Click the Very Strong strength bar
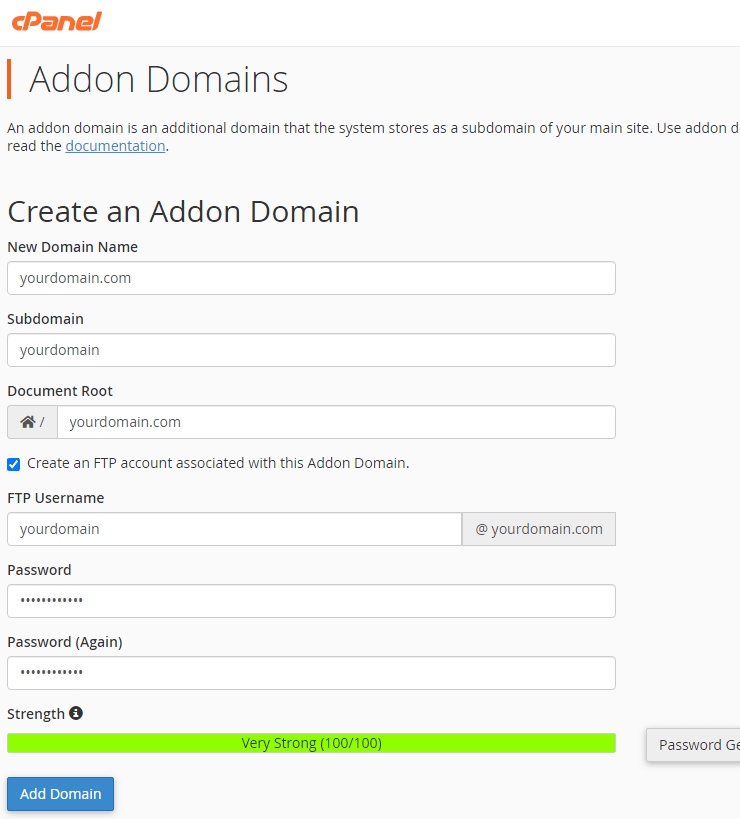Image resolution: width=740 pixels, height=819 pixels. coord(310,742)
